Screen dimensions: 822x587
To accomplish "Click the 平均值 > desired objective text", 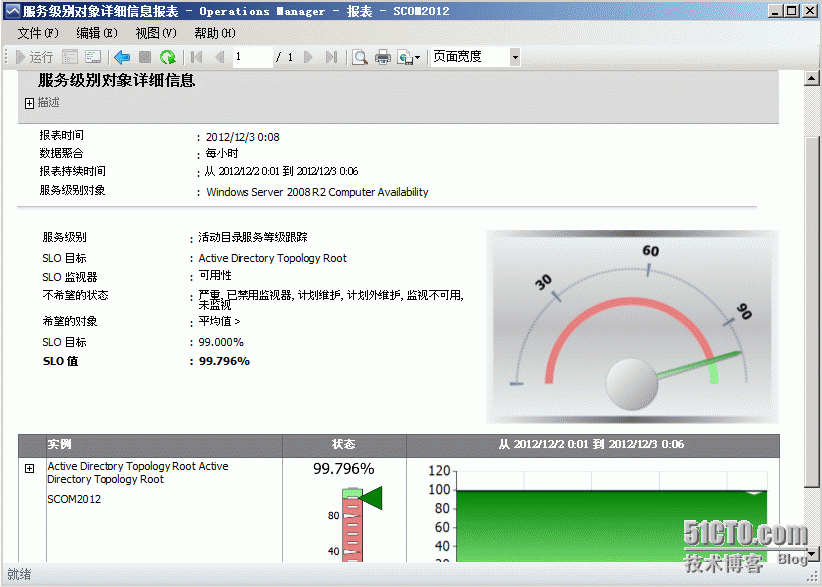I will (219, 321).
